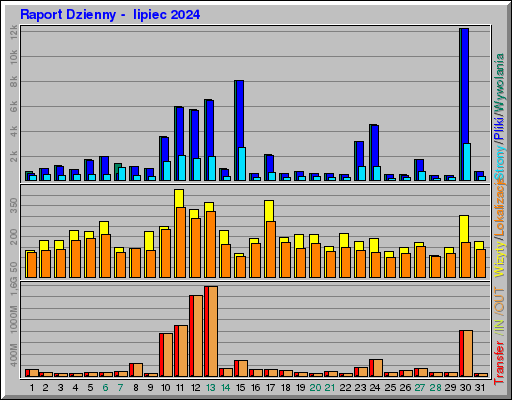
Task: Click the '350' axis label
Action: (13, 205)
